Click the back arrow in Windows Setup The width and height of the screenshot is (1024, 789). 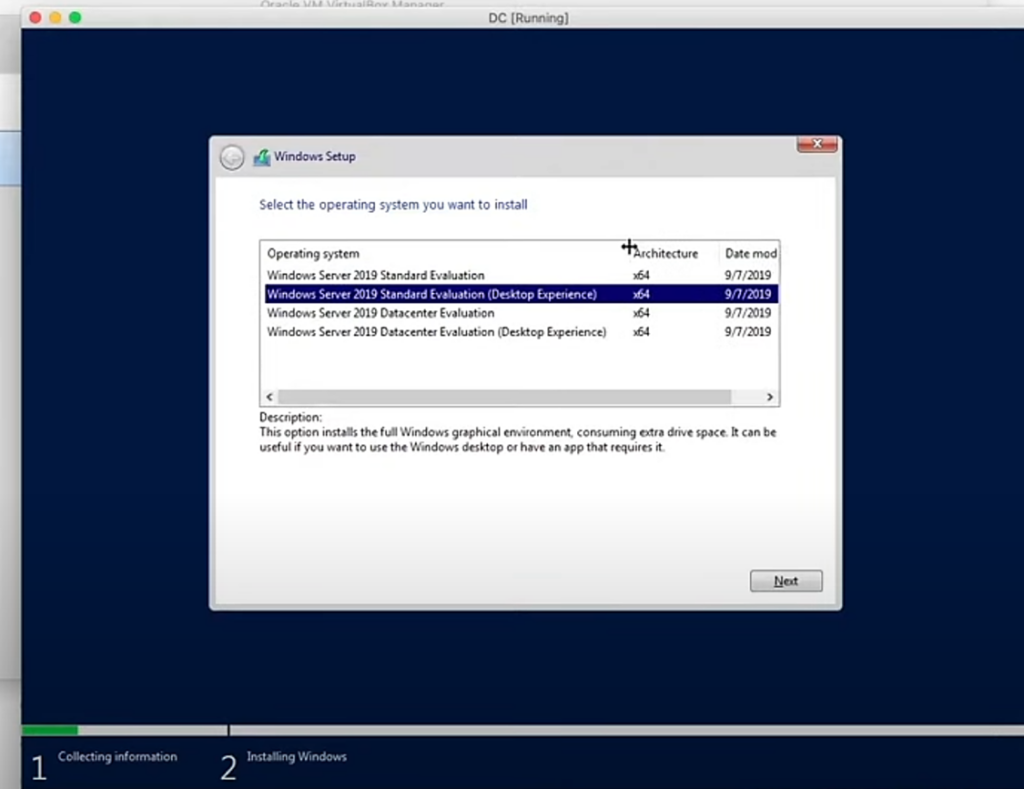coord(232,157)
